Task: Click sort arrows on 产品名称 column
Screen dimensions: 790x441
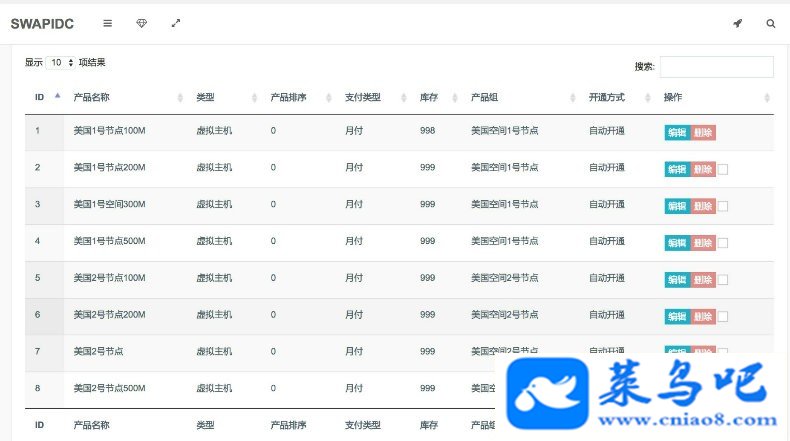Action: tap(180, 98)
